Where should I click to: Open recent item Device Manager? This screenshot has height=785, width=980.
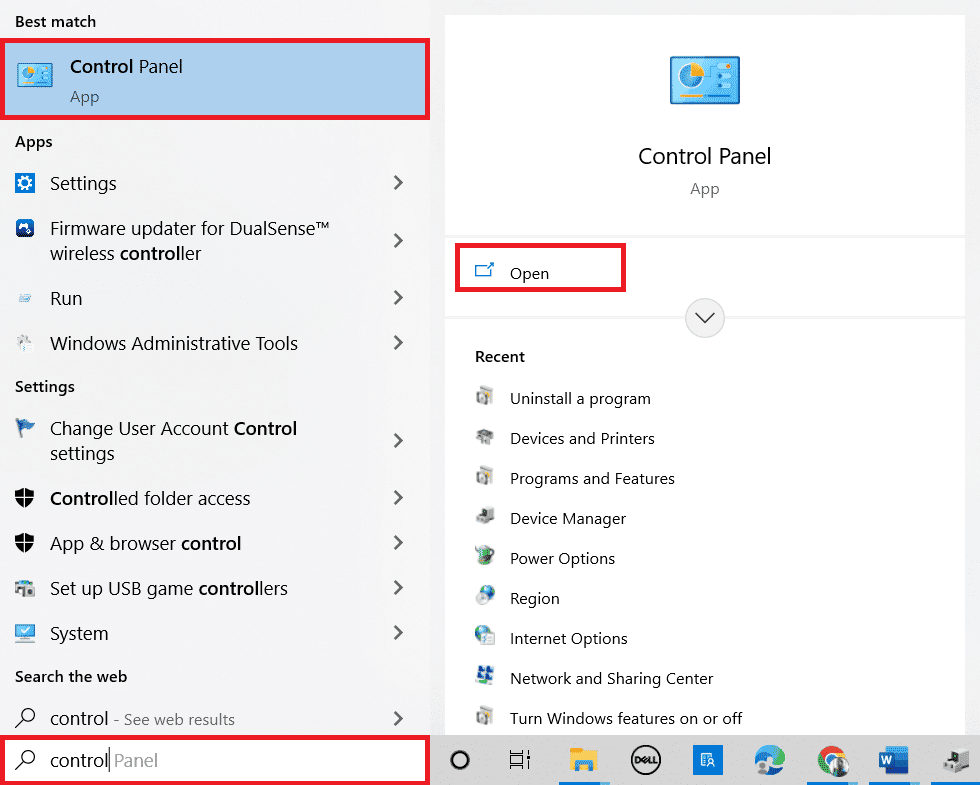point(568,519)
